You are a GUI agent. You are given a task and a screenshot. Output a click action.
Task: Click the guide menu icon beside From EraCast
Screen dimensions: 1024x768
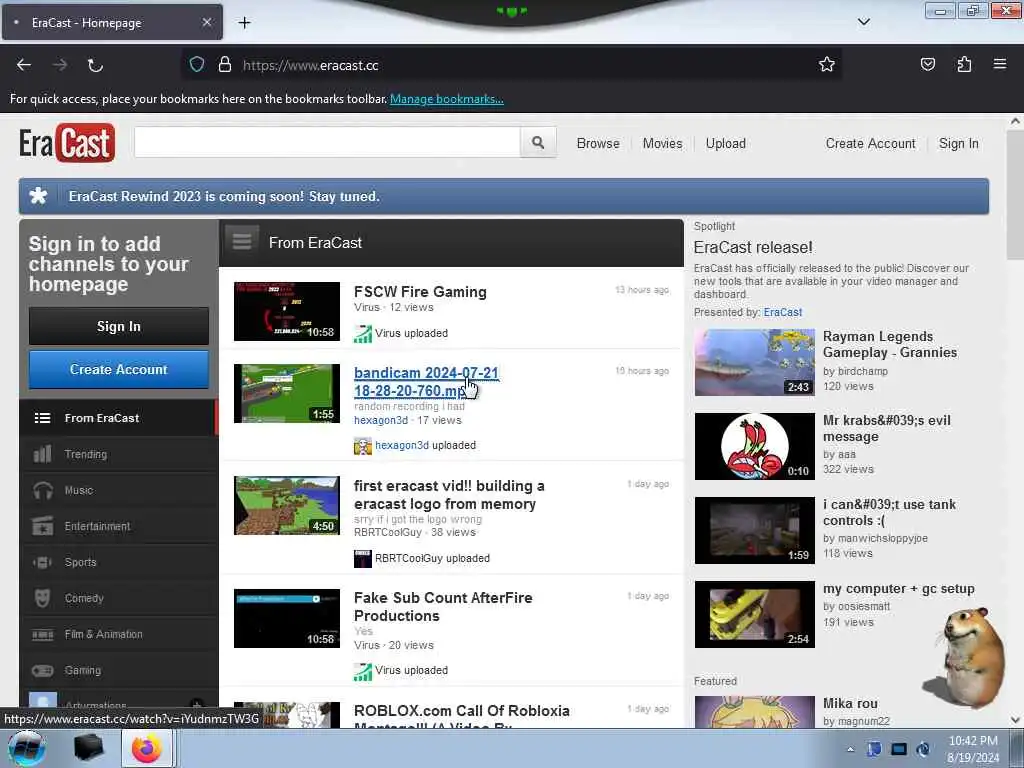point(242,242)
